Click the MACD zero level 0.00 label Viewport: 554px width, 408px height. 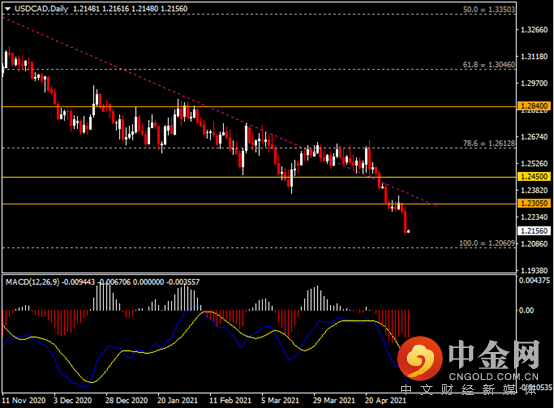pos(526,310)
